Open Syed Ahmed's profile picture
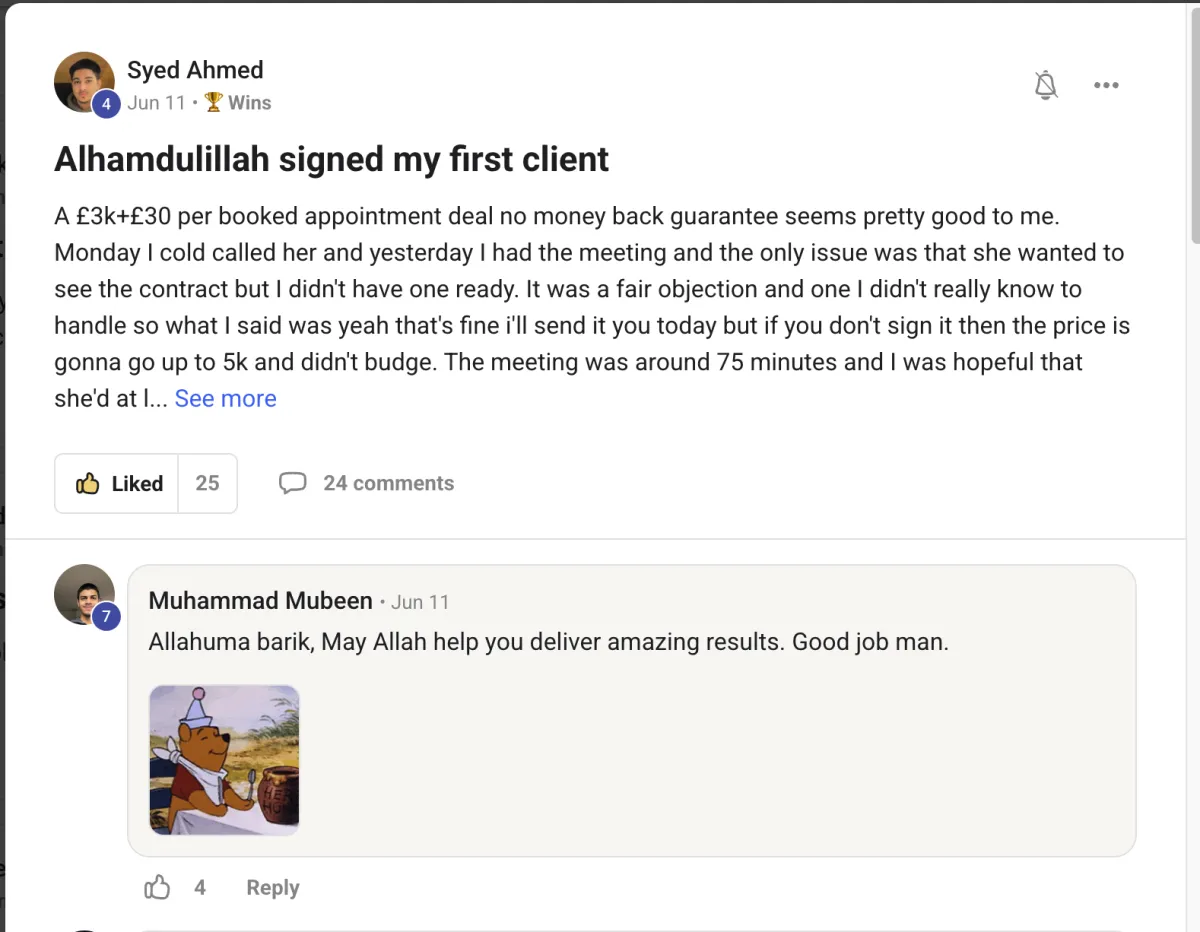This screenshot has width=1200, height=932. pyautogui.click(x=83, y=80)
